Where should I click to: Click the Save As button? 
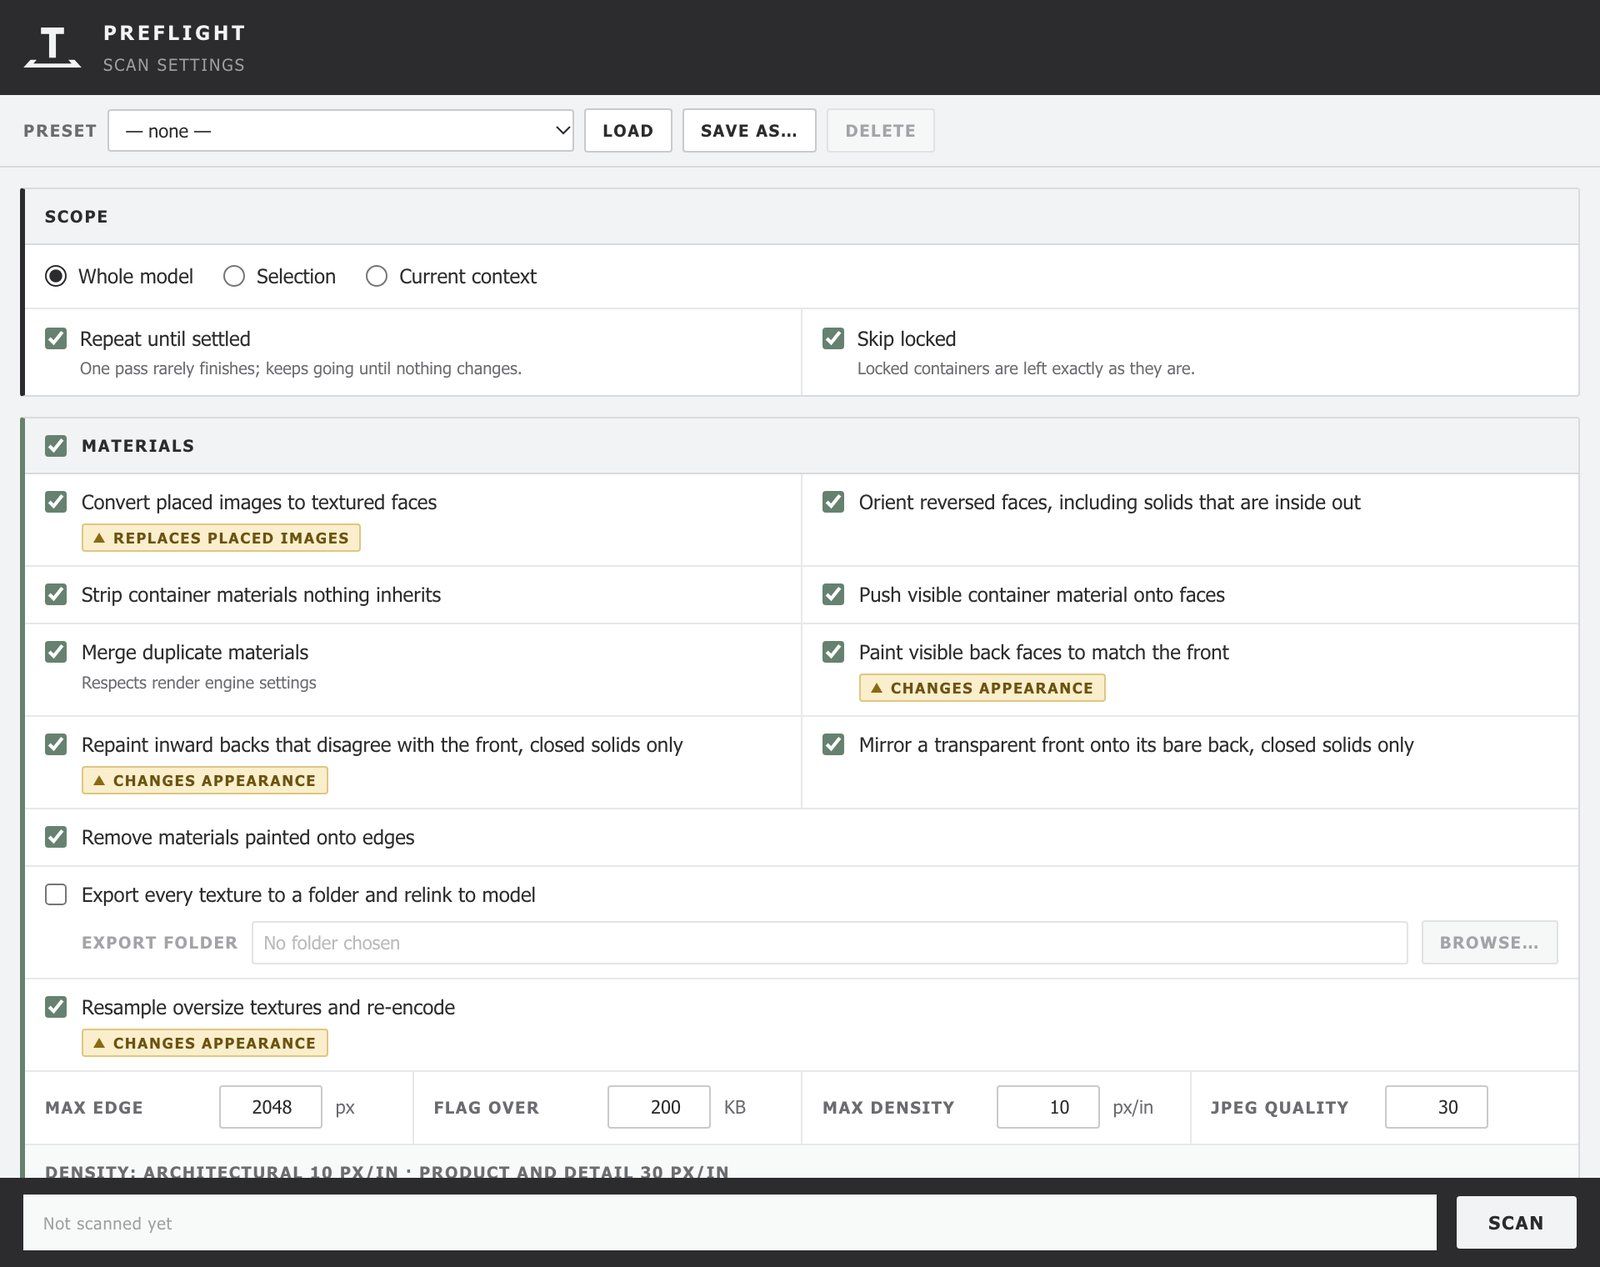tap(749, 131)
